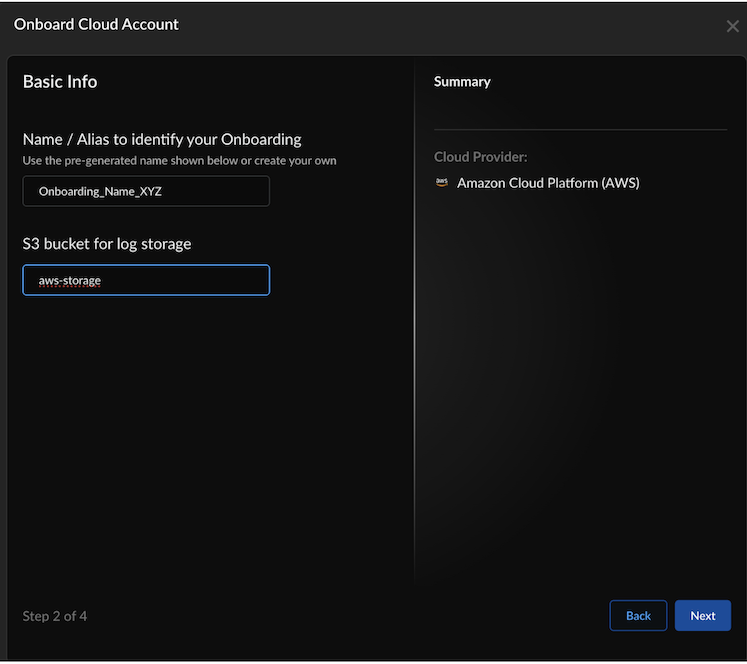This screenshot has width=747, height=664.
Task: Click the pre-generated name helper text
Action: (179, 160)
